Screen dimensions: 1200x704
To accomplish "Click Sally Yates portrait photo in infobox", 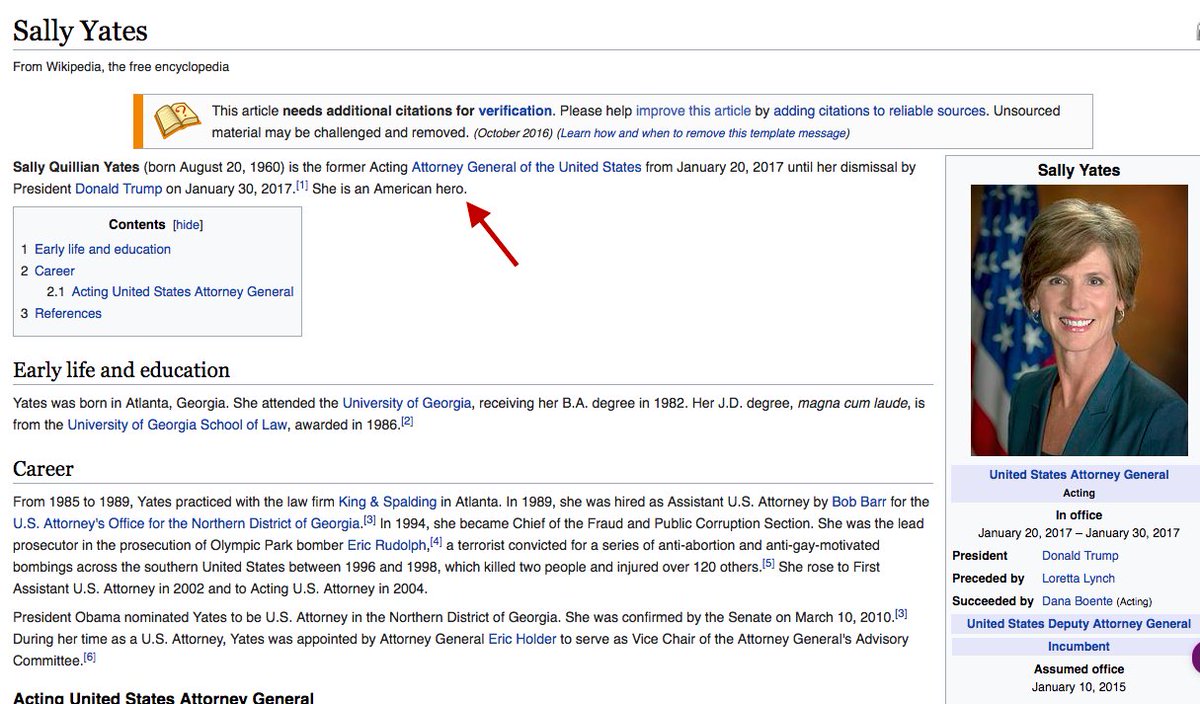I will 1079,320.
